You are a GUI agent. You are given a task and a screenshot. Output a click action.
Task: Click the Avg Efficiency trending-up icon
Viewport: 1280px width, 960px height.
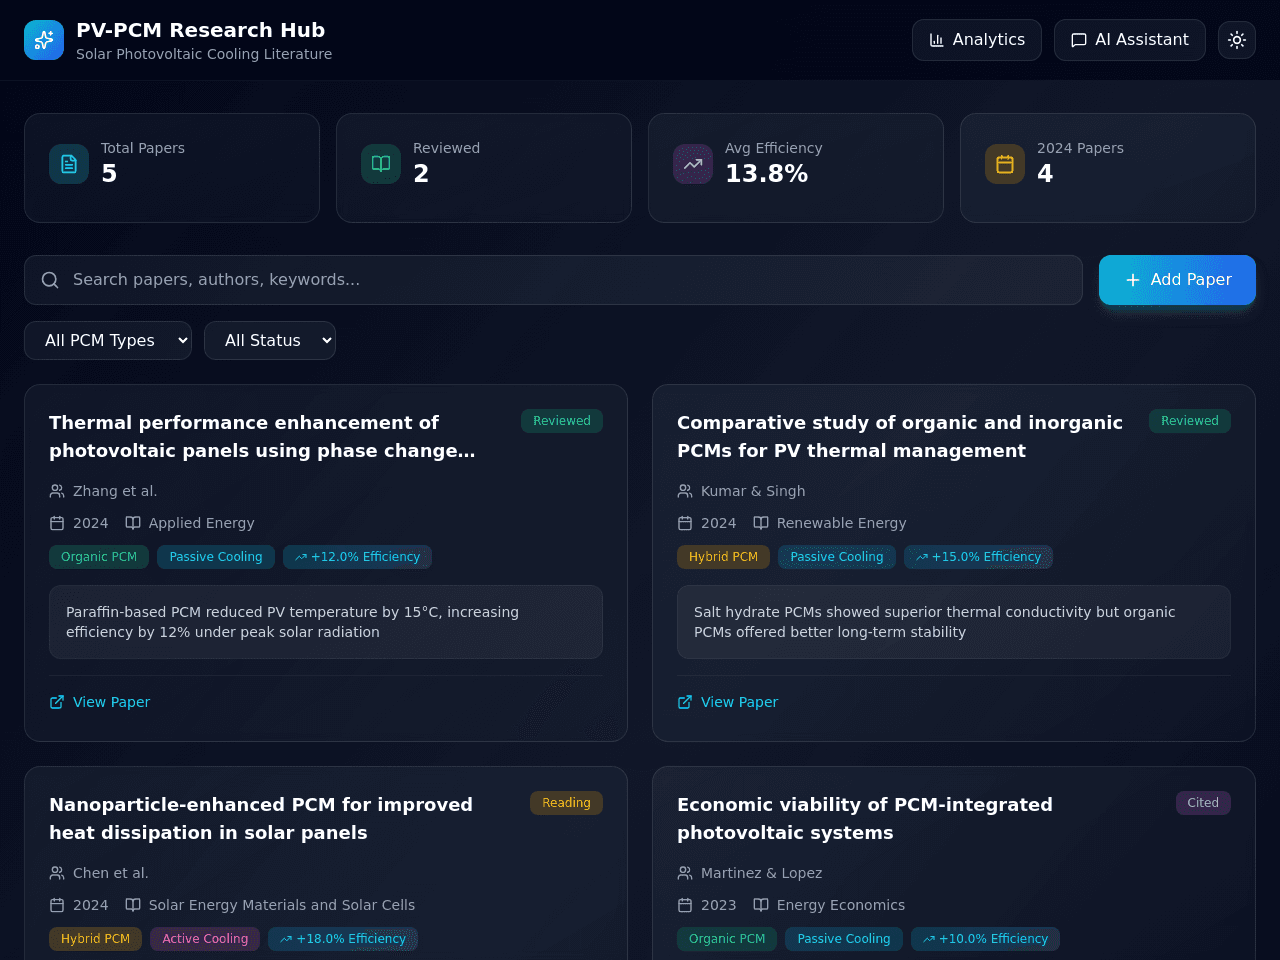[693, 164]
